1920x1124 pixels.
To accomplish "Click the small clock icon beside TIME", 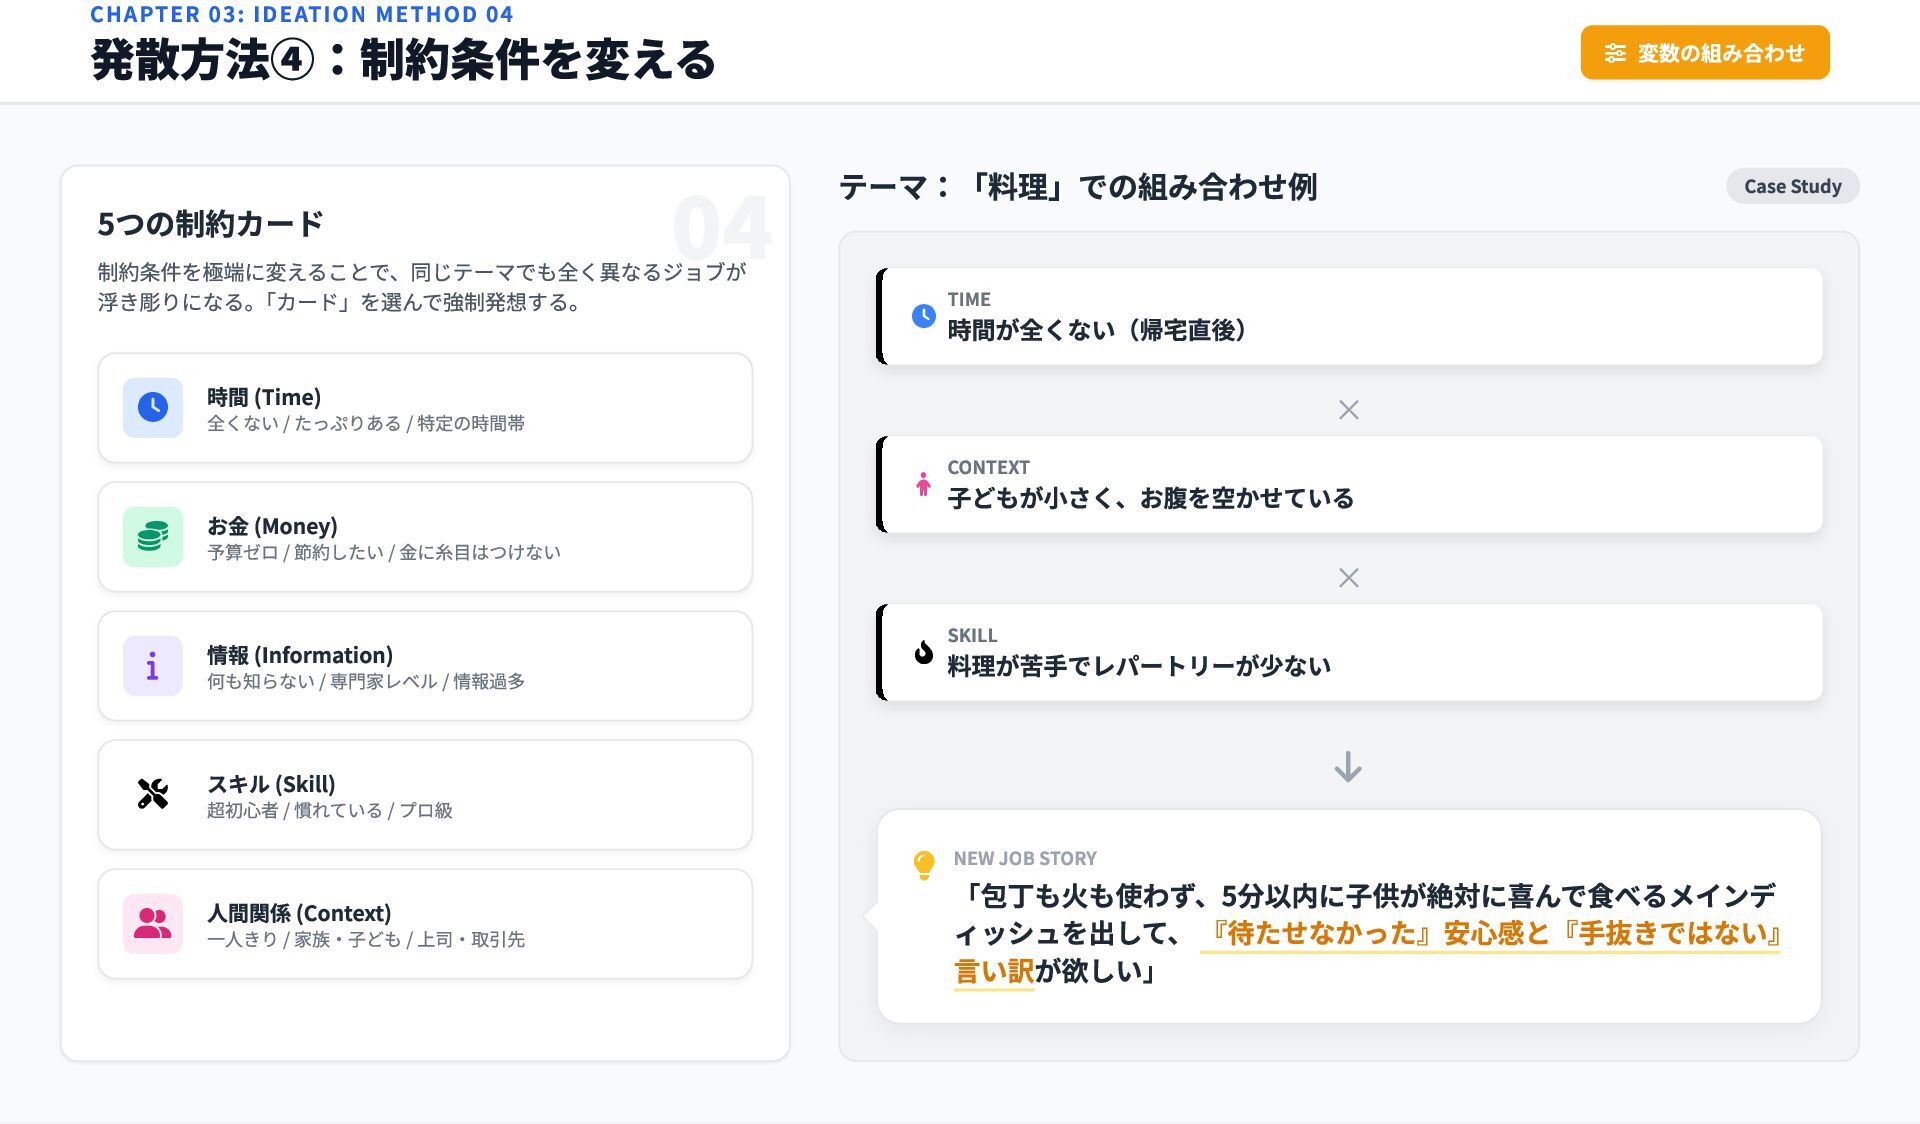I will 923,316.
